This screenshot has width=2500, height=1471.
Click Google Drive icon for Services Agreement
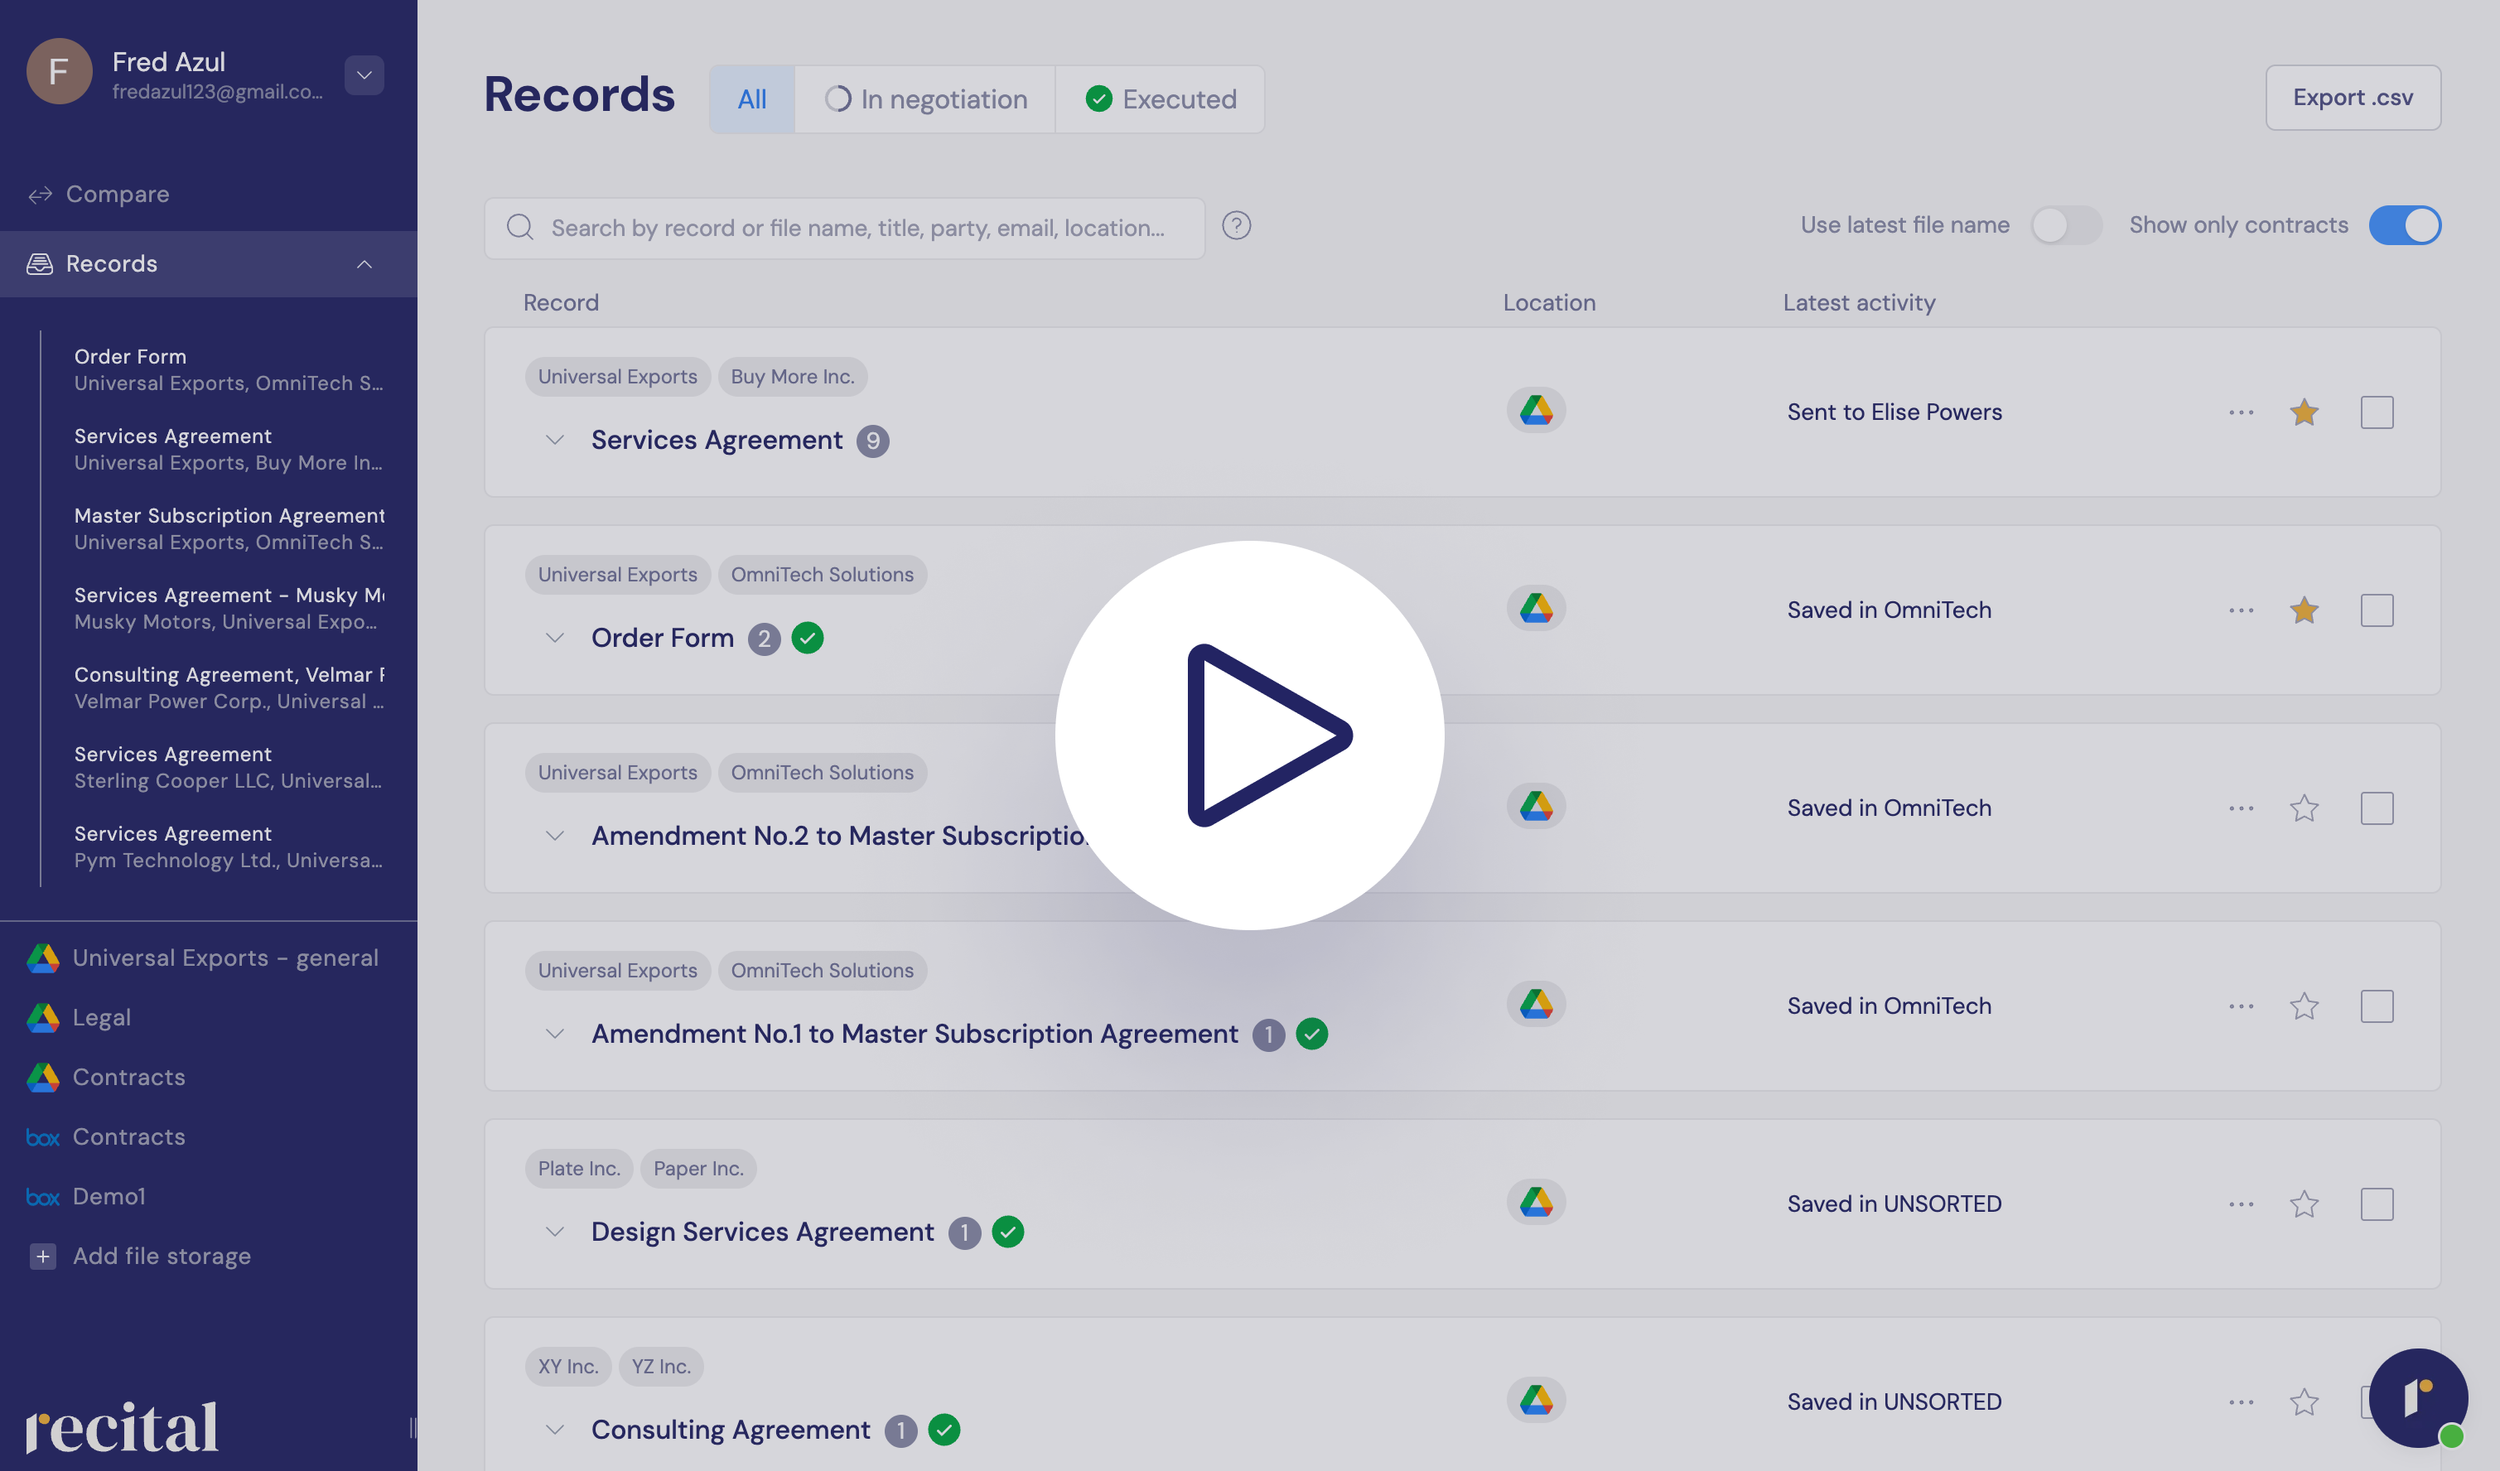click(x=1535, y=411)
